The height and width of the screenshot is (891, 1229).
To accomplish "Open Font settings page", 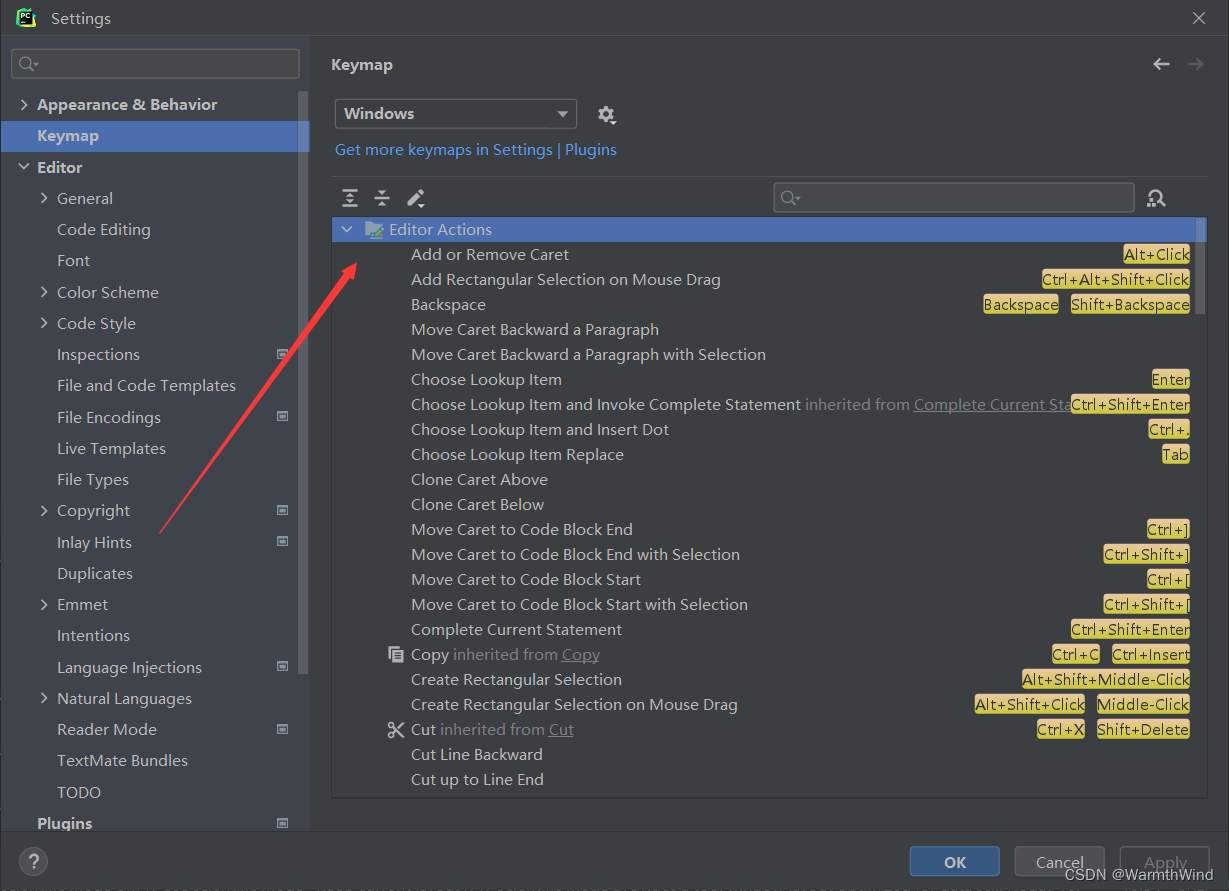I will [73, 260].
